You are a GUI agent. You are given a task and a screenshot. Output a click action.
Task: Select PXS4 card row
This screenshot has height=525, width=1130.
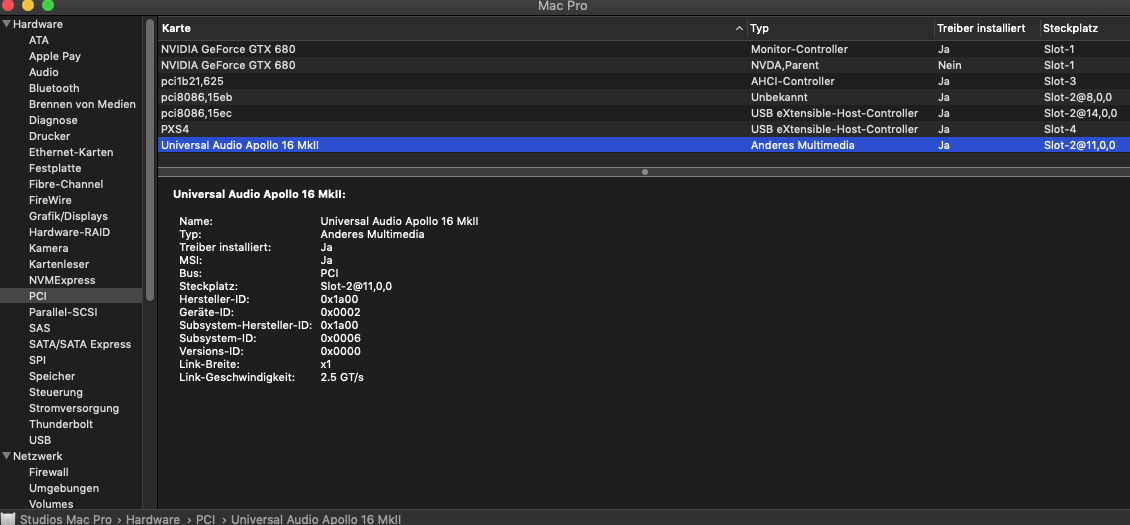[x=644, y=129]
